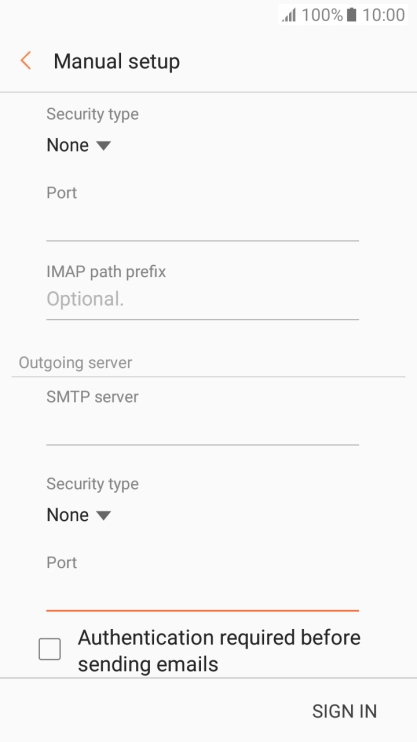
Task: Focus the incoming Port input field
Action: 203,225
